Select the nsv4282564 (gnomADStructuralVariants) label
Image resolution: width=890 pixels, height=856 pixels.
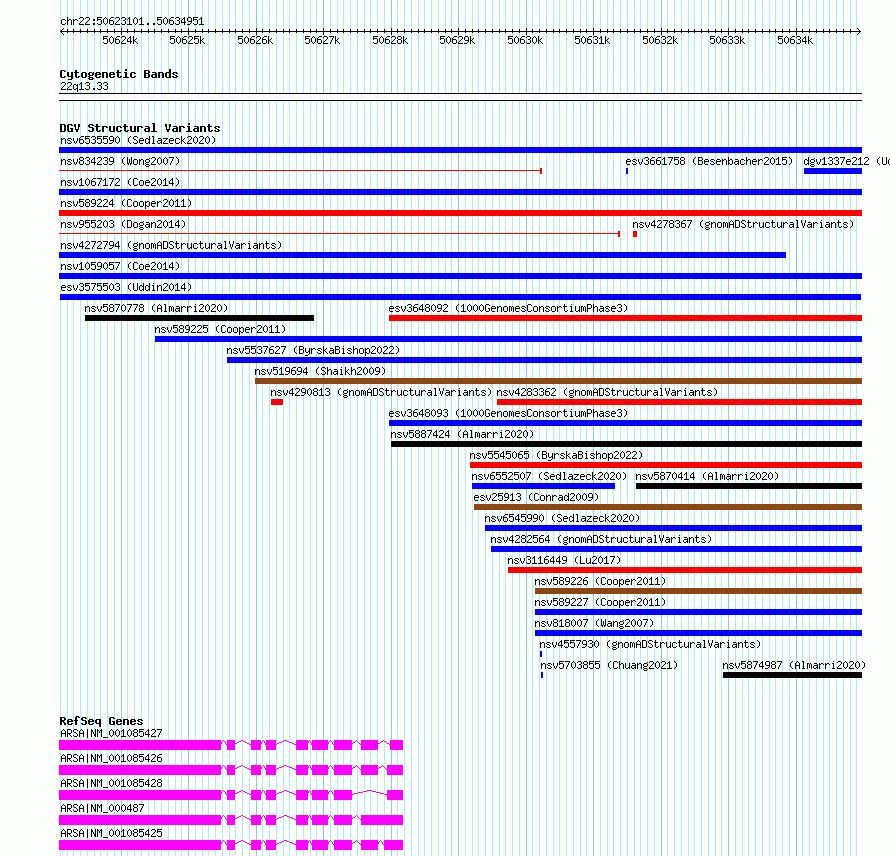click(x=601, y=539)
